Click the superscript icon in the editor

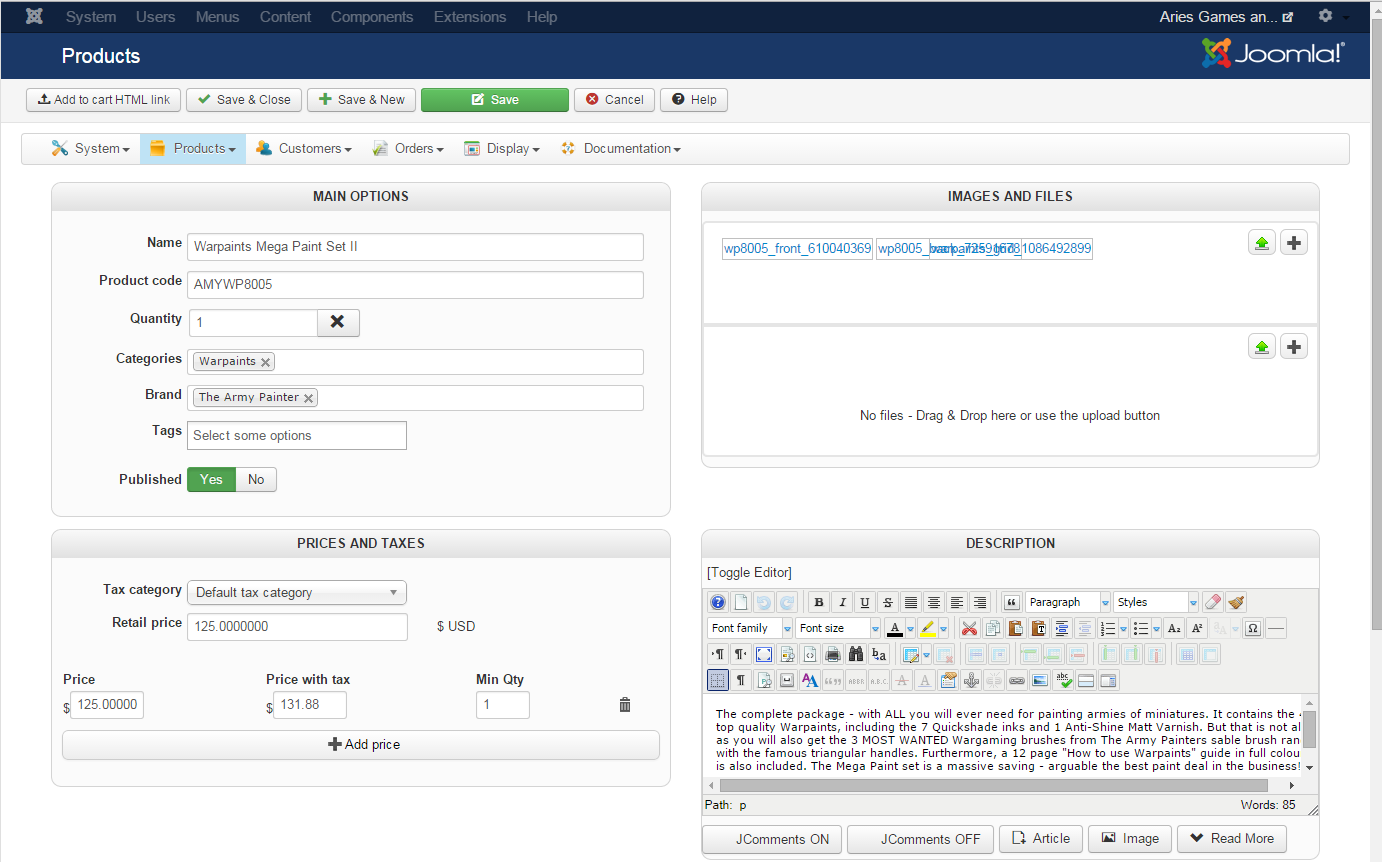tap(1197, 628)
